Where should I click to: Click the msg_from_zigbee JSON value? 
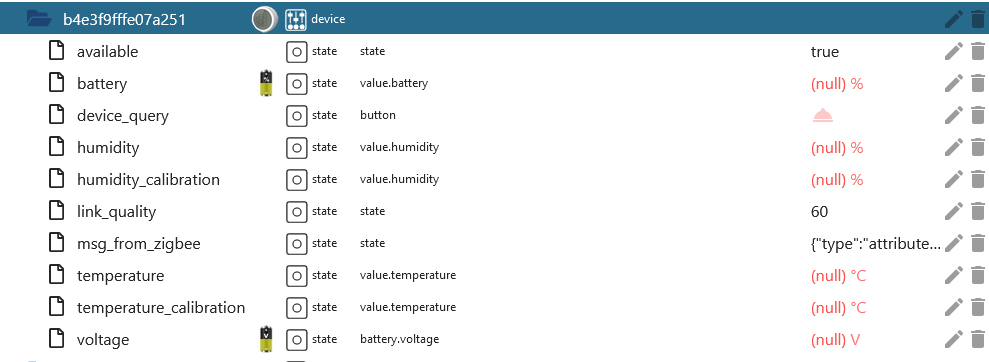tap(875, 243)
